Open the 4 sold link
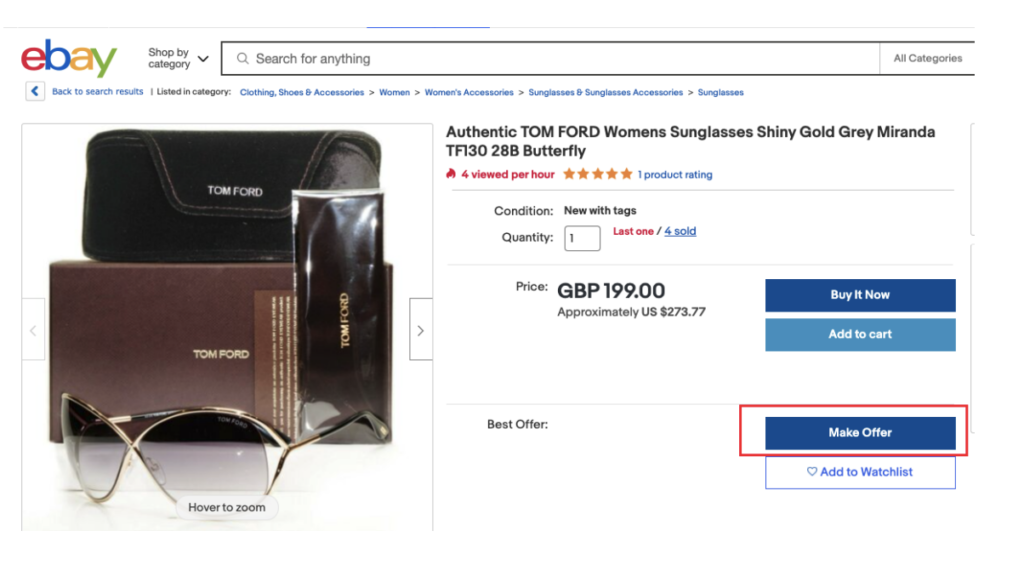 [680, 231]
